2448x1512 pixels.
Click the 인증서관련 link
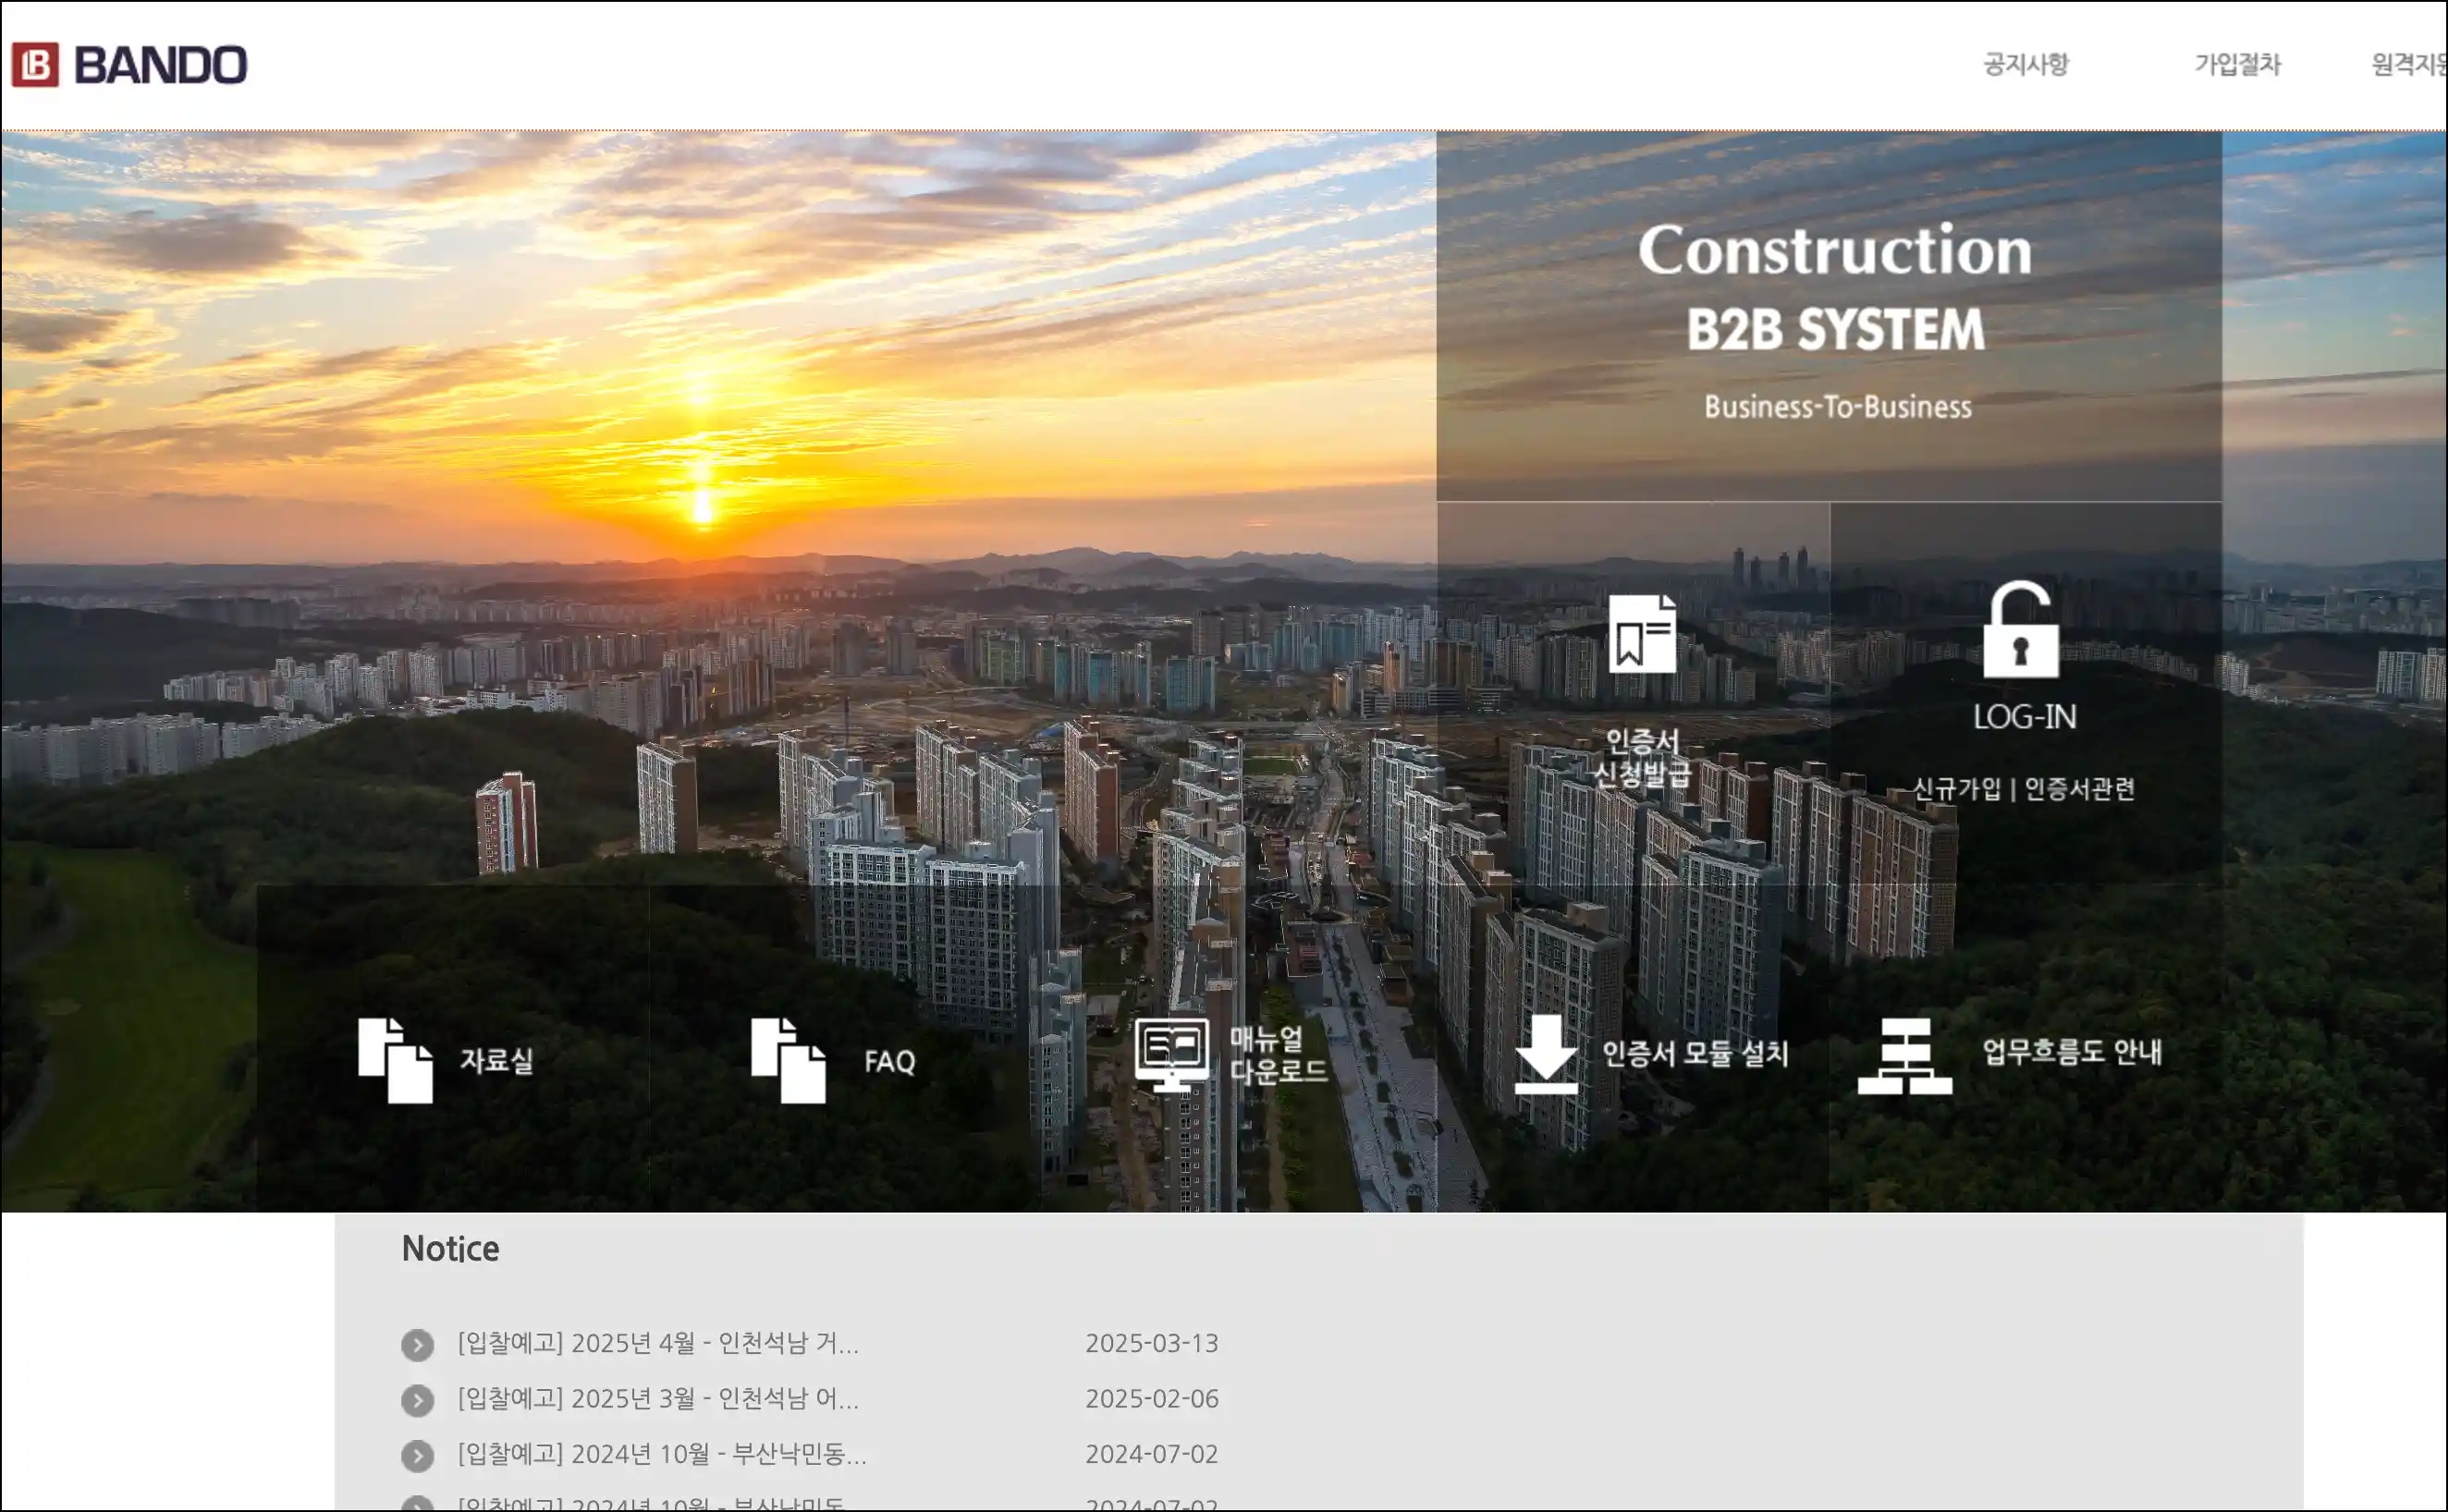(x=2079, y=789)
